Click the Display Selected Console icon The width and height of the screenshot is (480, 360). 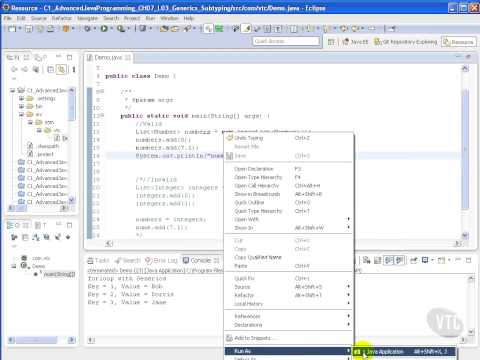[425, 260]
